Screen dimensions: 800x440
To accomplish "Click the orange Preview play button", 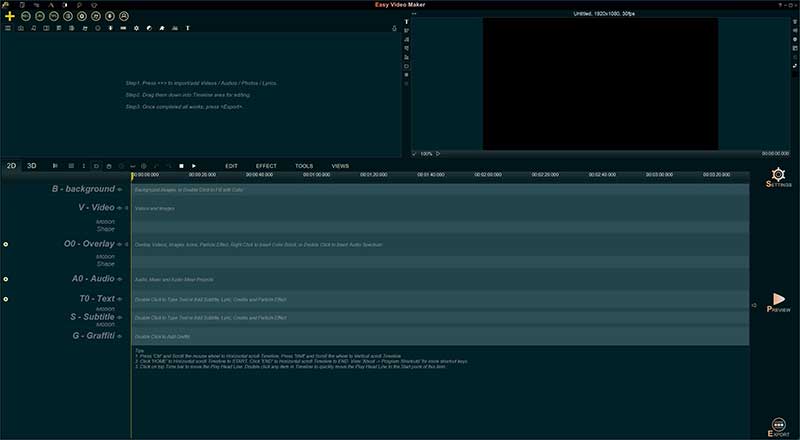I will pos(779,299).
